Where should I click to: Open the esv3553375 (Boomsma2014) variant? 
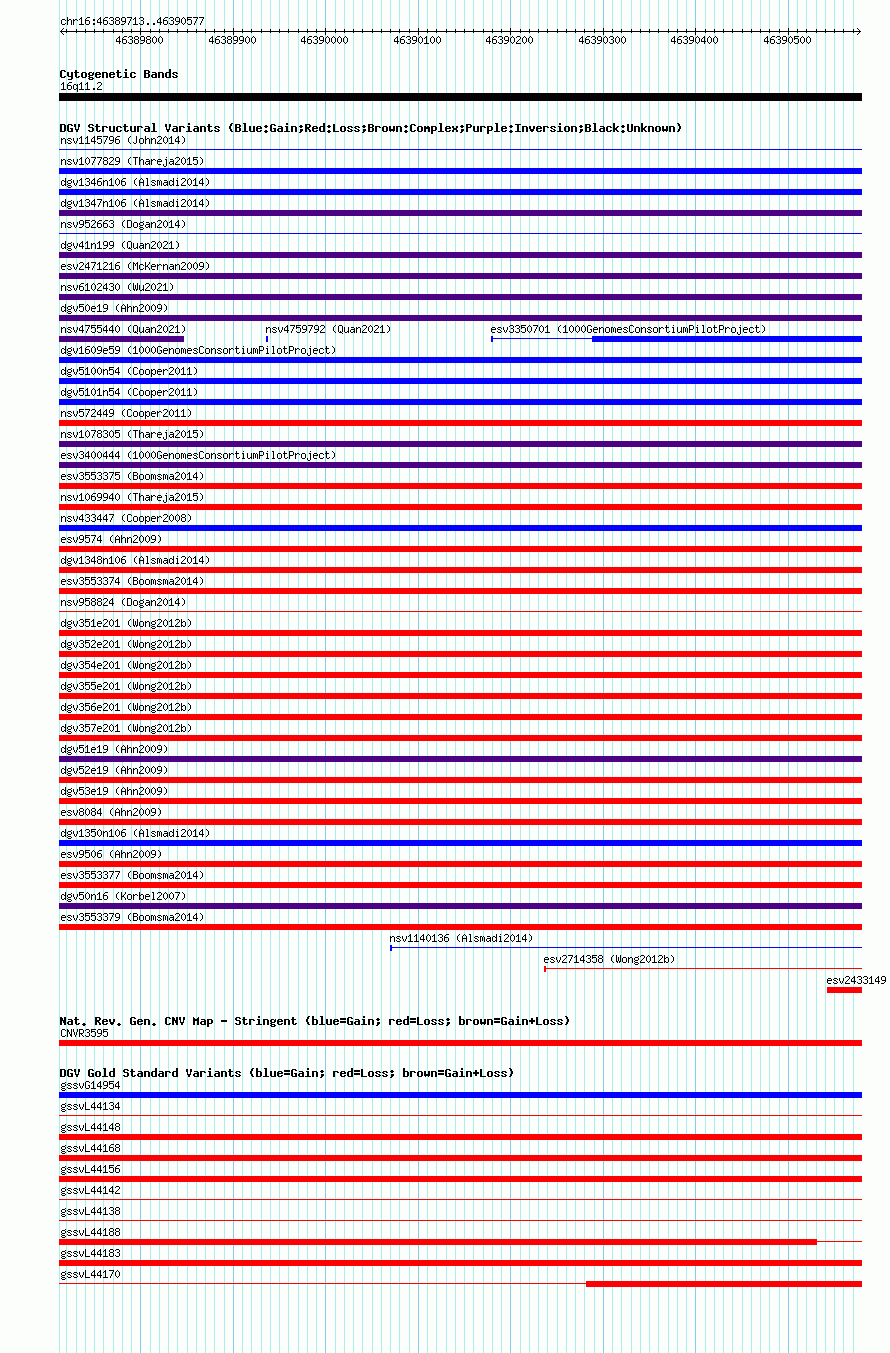click(132, 476)
